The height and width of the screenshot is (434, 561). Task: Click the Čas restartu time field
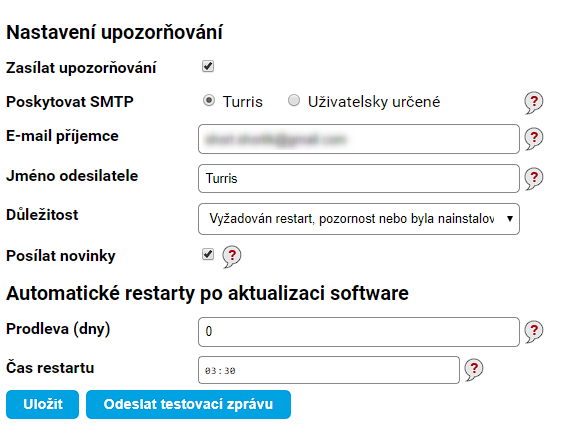point(329,370)
